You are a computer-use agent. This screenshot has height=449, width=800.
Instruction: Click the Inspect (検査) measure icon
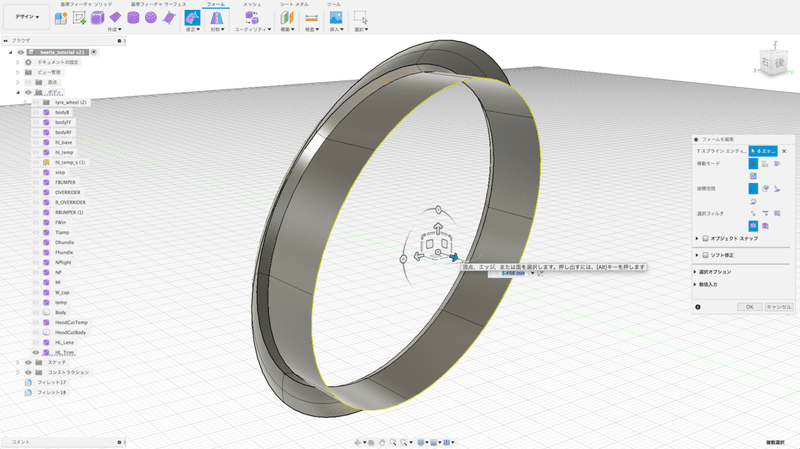point(311,18)
